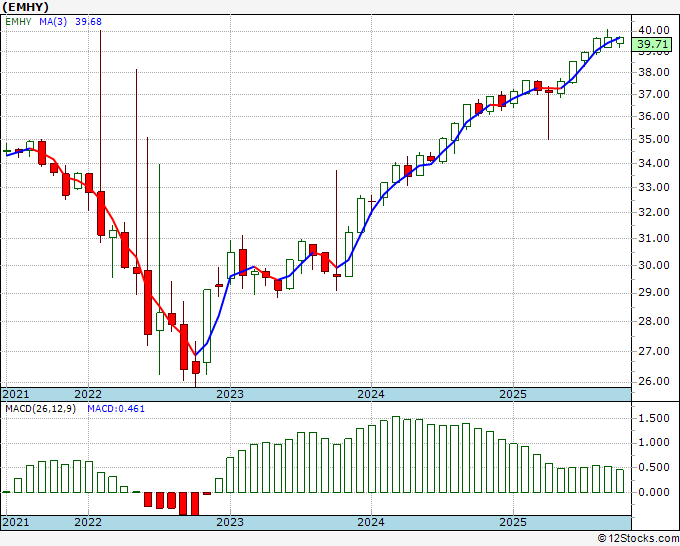Click the tallest MACD bar in early 2024
Image resolution: width=680 pixels, height=546 pixels.
396,455
